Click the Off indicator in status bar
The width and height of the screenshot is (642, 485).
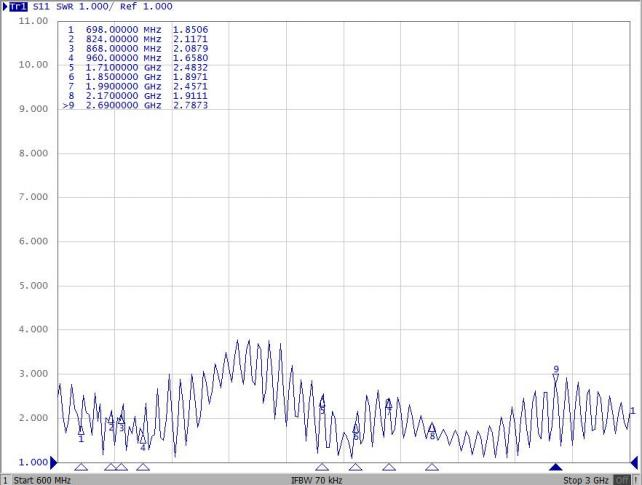pos(622,480)
